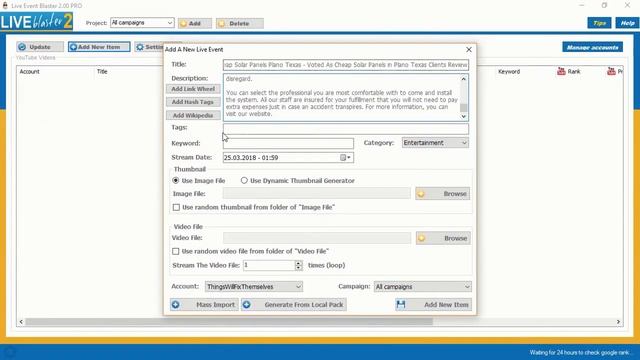
Task: Open the Help button
Action: 627,23
